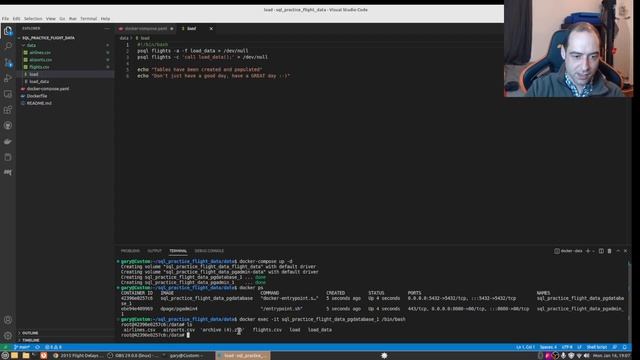Image resolution: width=640 pixels, height=360 pixels.
Task: Open the Help menu
Action: pos(105,19)
